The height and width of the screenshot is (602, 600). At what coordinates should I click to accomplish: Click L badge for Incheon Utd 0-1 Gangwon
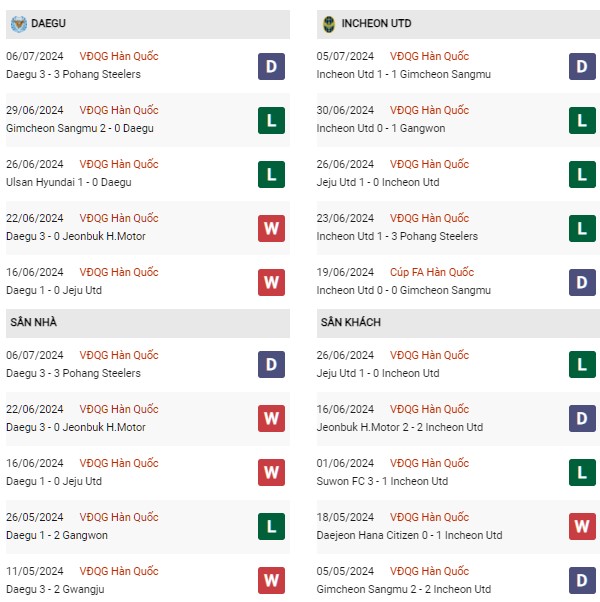point(582,121)
